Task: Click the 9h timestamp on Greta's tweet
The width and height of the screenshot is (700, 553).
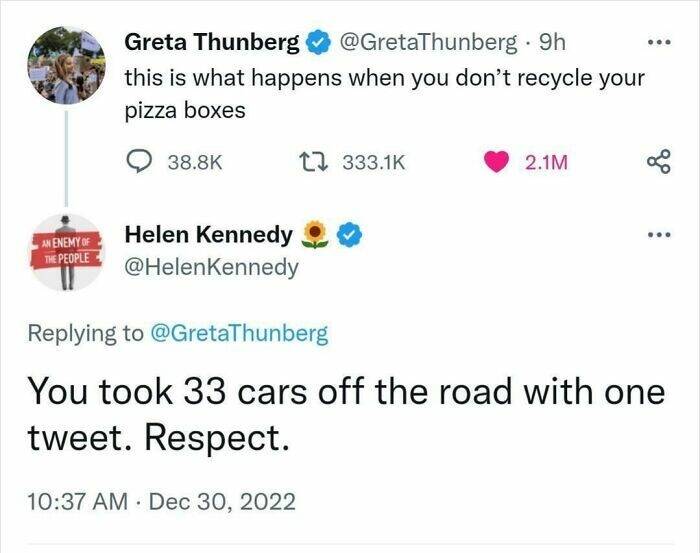Action: (552, 43)
